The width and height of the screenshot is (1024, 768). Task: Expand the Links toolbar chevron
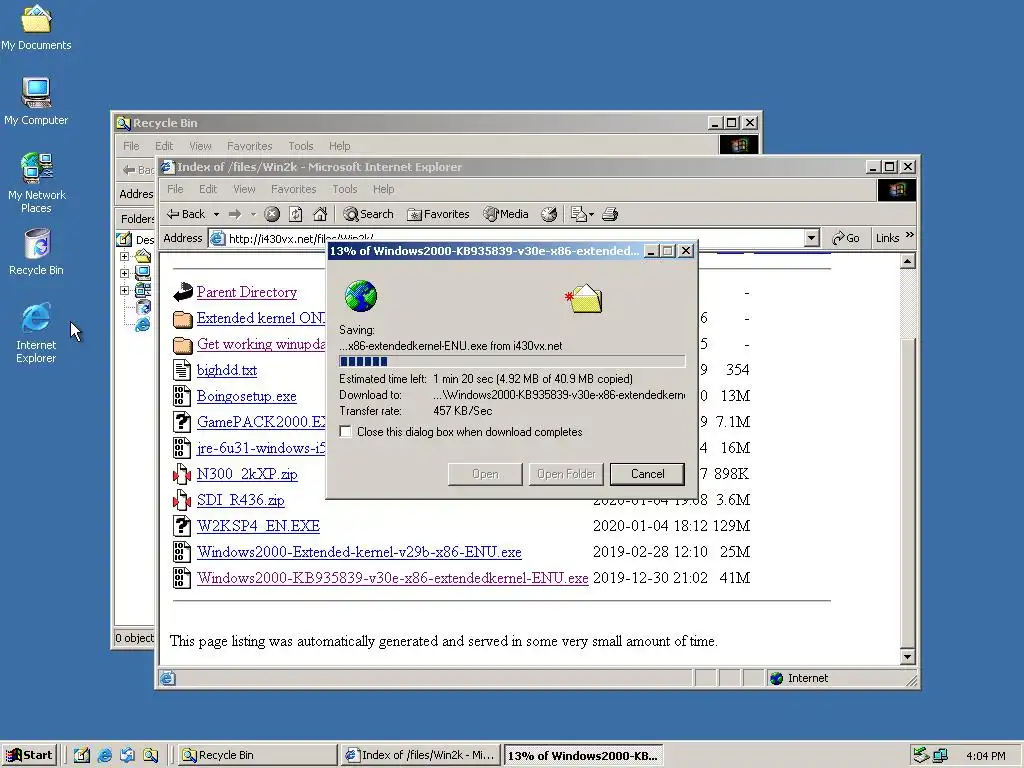910,235
